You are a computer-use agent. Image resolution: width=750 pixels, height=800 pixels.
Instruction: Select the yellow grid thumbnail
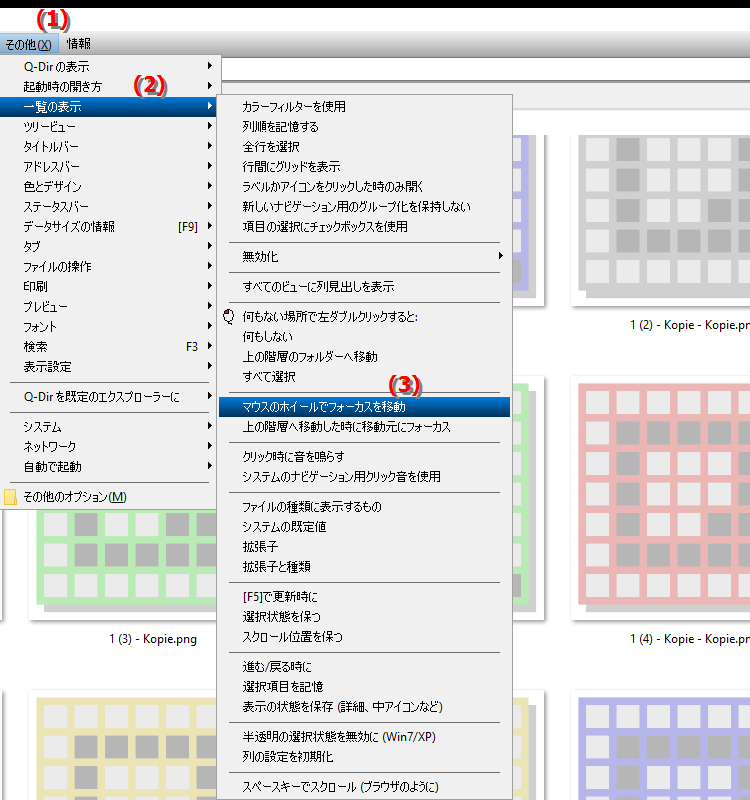pos(122,745)
